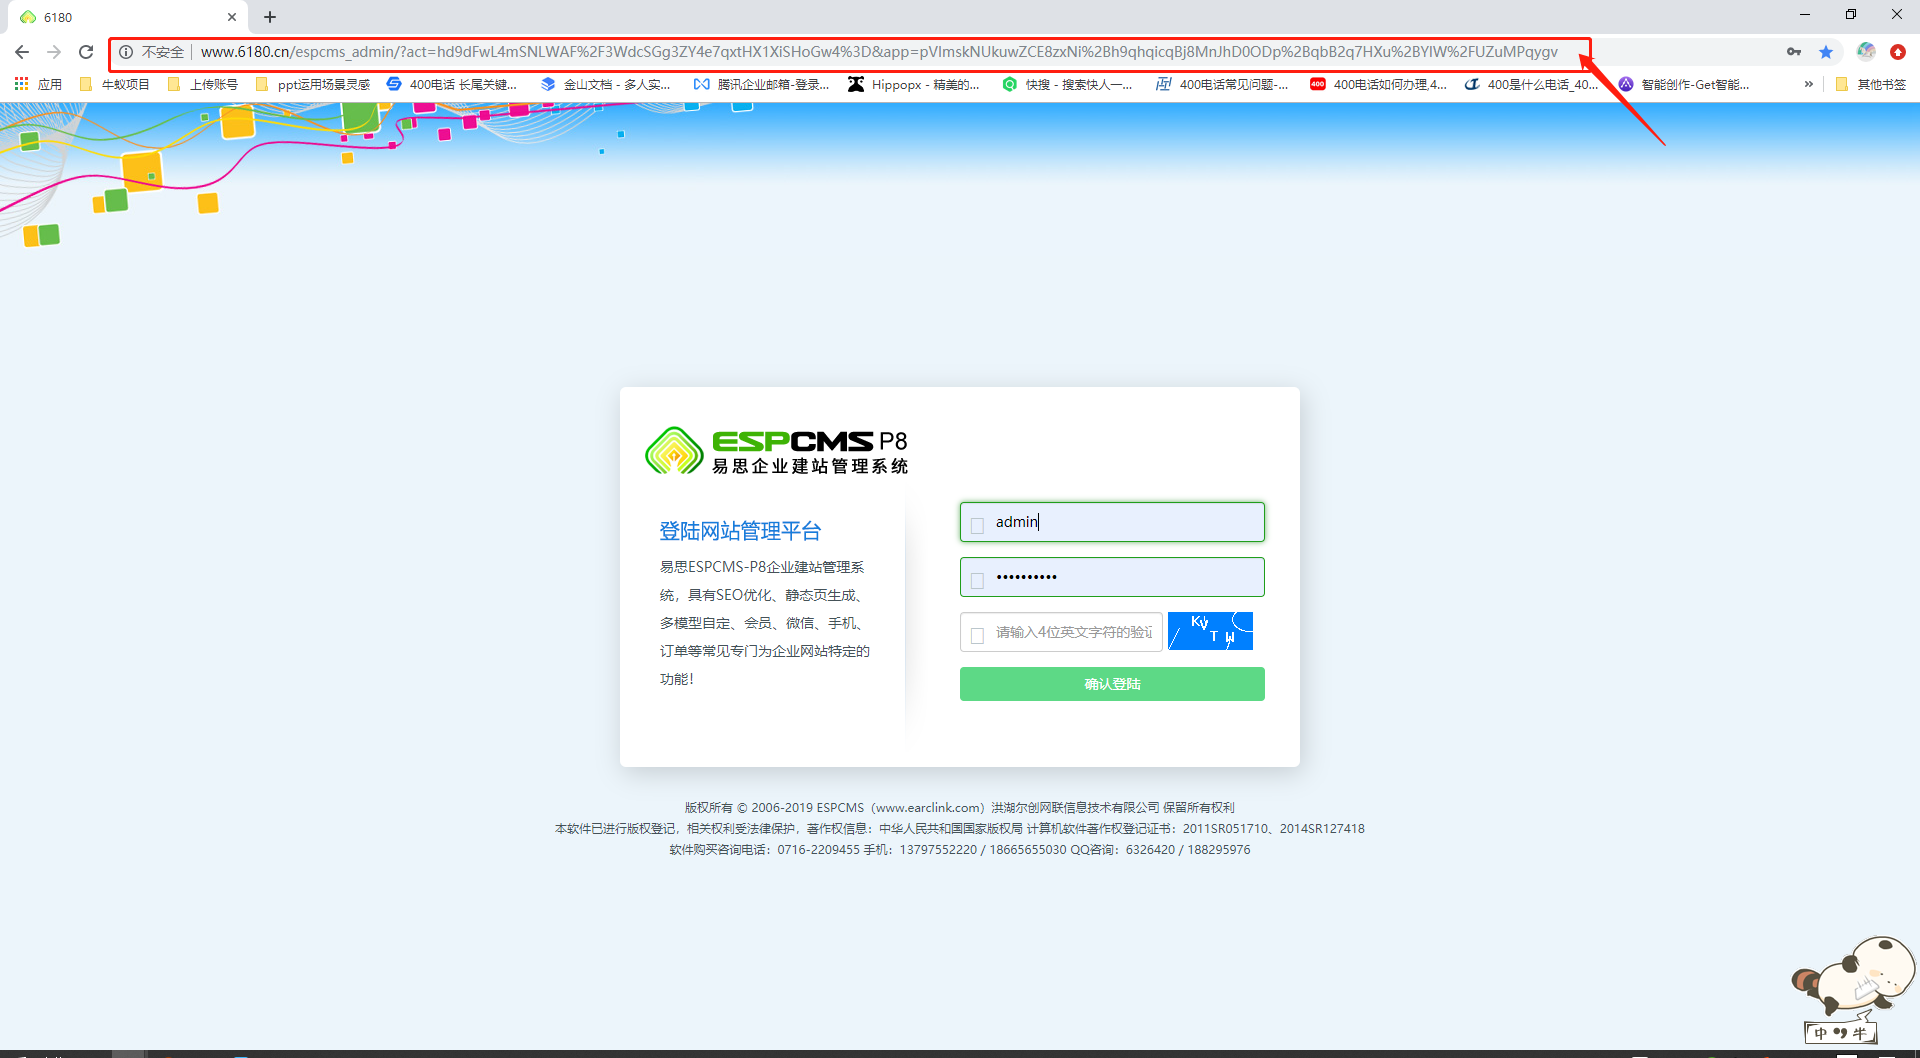Click the user icon in username field
This screenshot has width=1920, height=1058.
[x=977, y=525]
